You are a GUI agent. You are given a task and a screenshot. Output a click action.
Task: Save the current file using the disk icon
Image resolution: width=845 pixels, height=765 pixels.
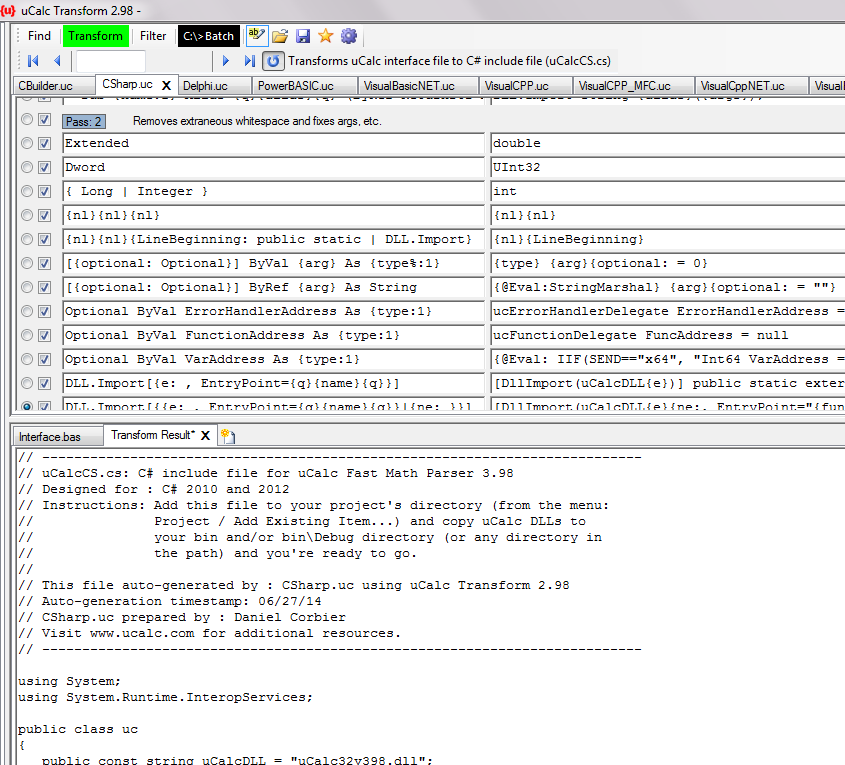pos(302,34)
